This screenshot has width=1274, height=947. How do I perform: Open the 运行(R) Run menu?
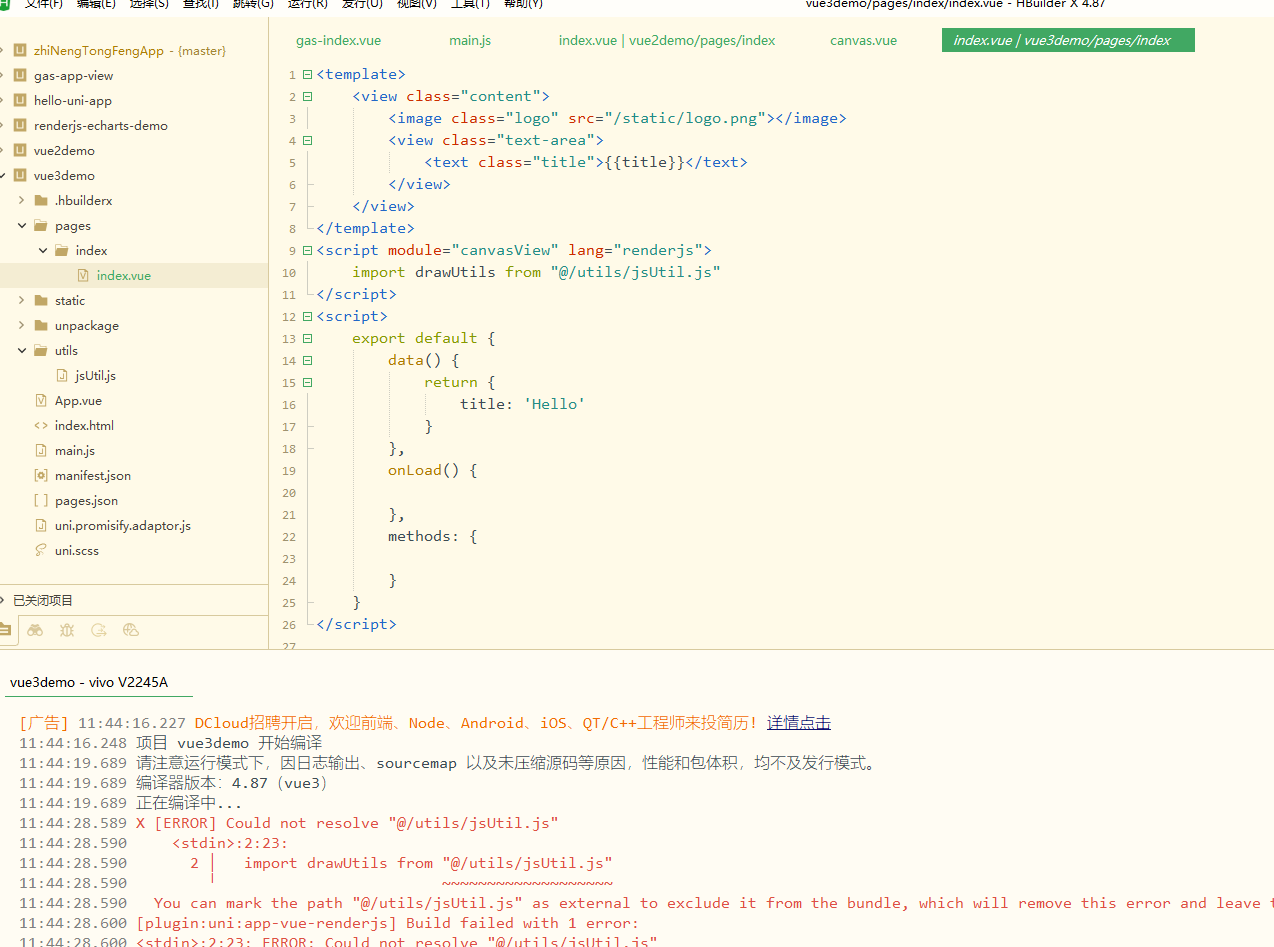(307, 4)
